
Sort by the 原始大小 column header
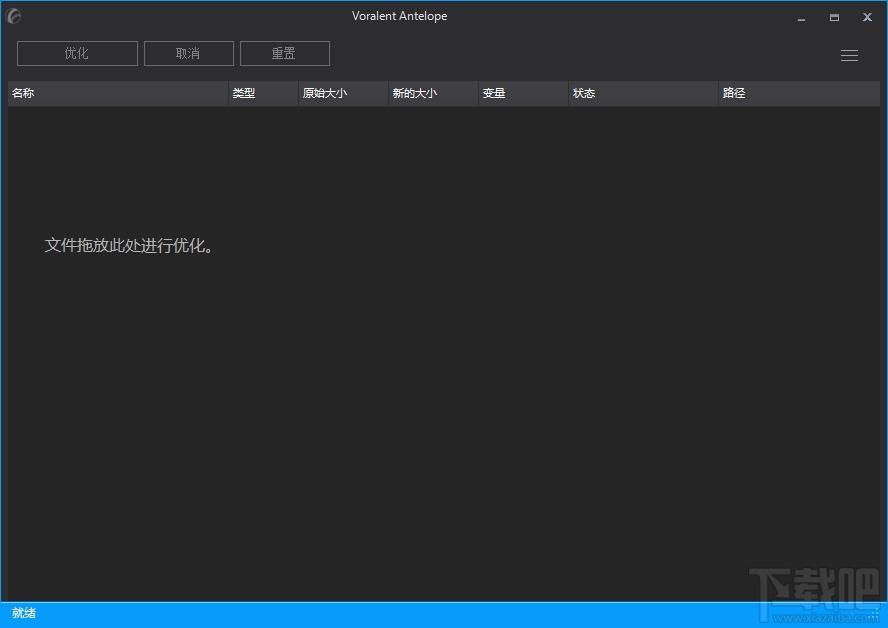click(343, 93)
